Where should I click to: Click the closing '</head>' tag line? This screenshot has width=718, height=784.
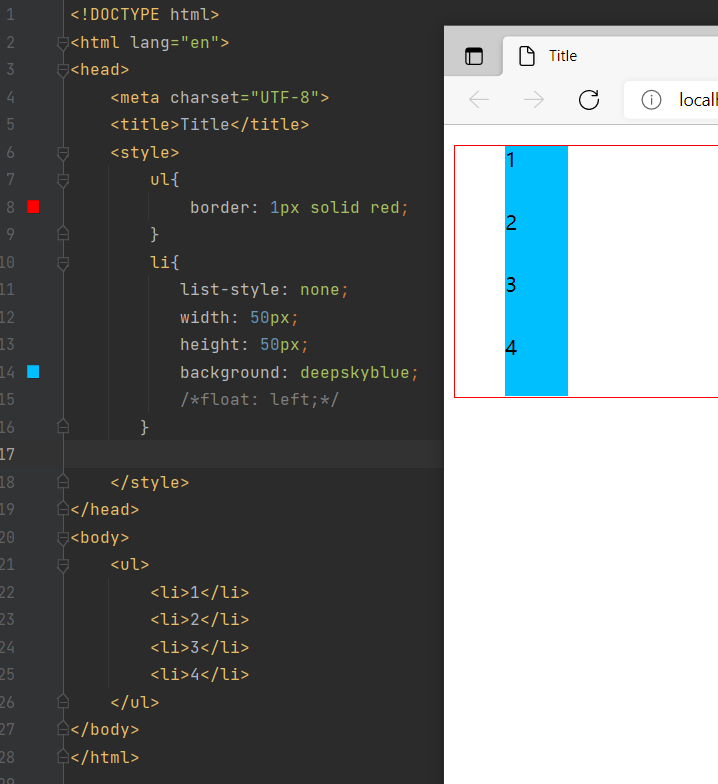pyautogui.click(x=105, y=510)
